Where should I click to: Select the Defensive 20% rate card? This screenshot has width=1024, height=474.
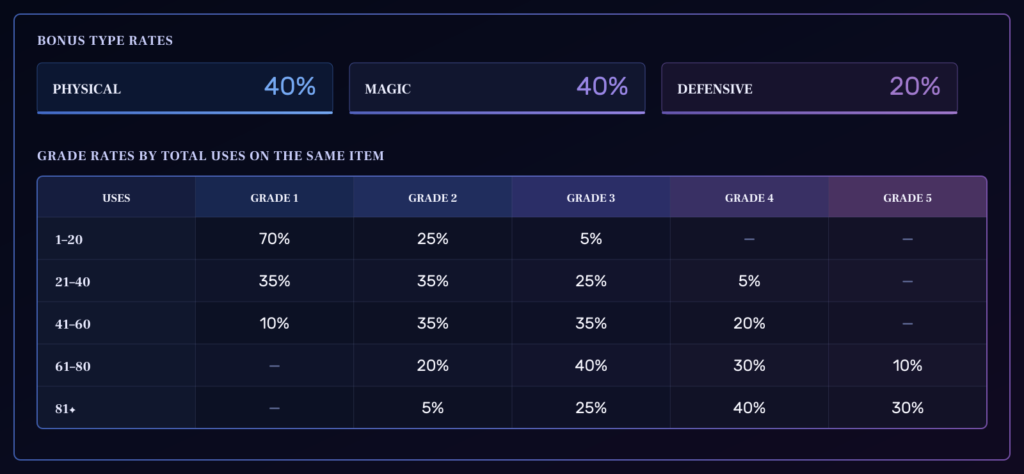point(809,88)
